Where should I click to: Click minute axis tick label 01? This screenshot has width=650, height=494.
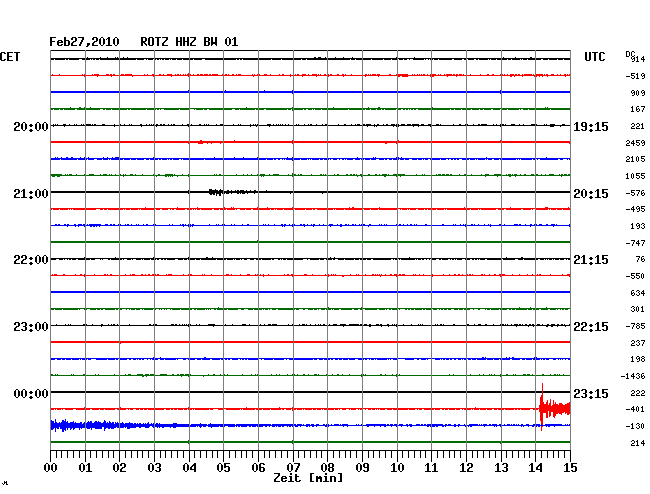pyautogui.click(x=85, y=468)
